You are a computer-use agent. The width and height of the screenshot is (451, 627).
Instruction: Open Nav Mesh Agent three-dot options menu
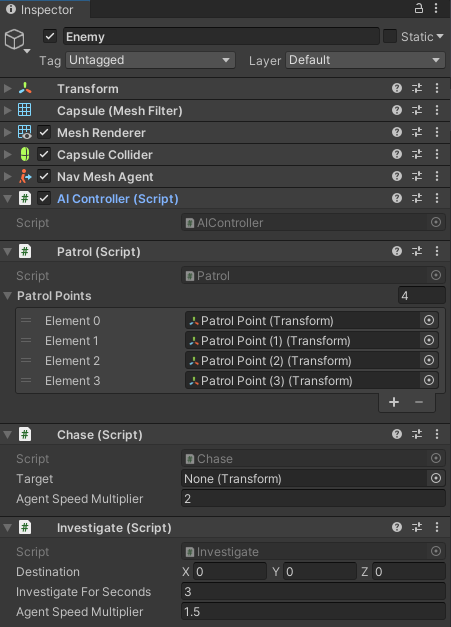(437, 176)
